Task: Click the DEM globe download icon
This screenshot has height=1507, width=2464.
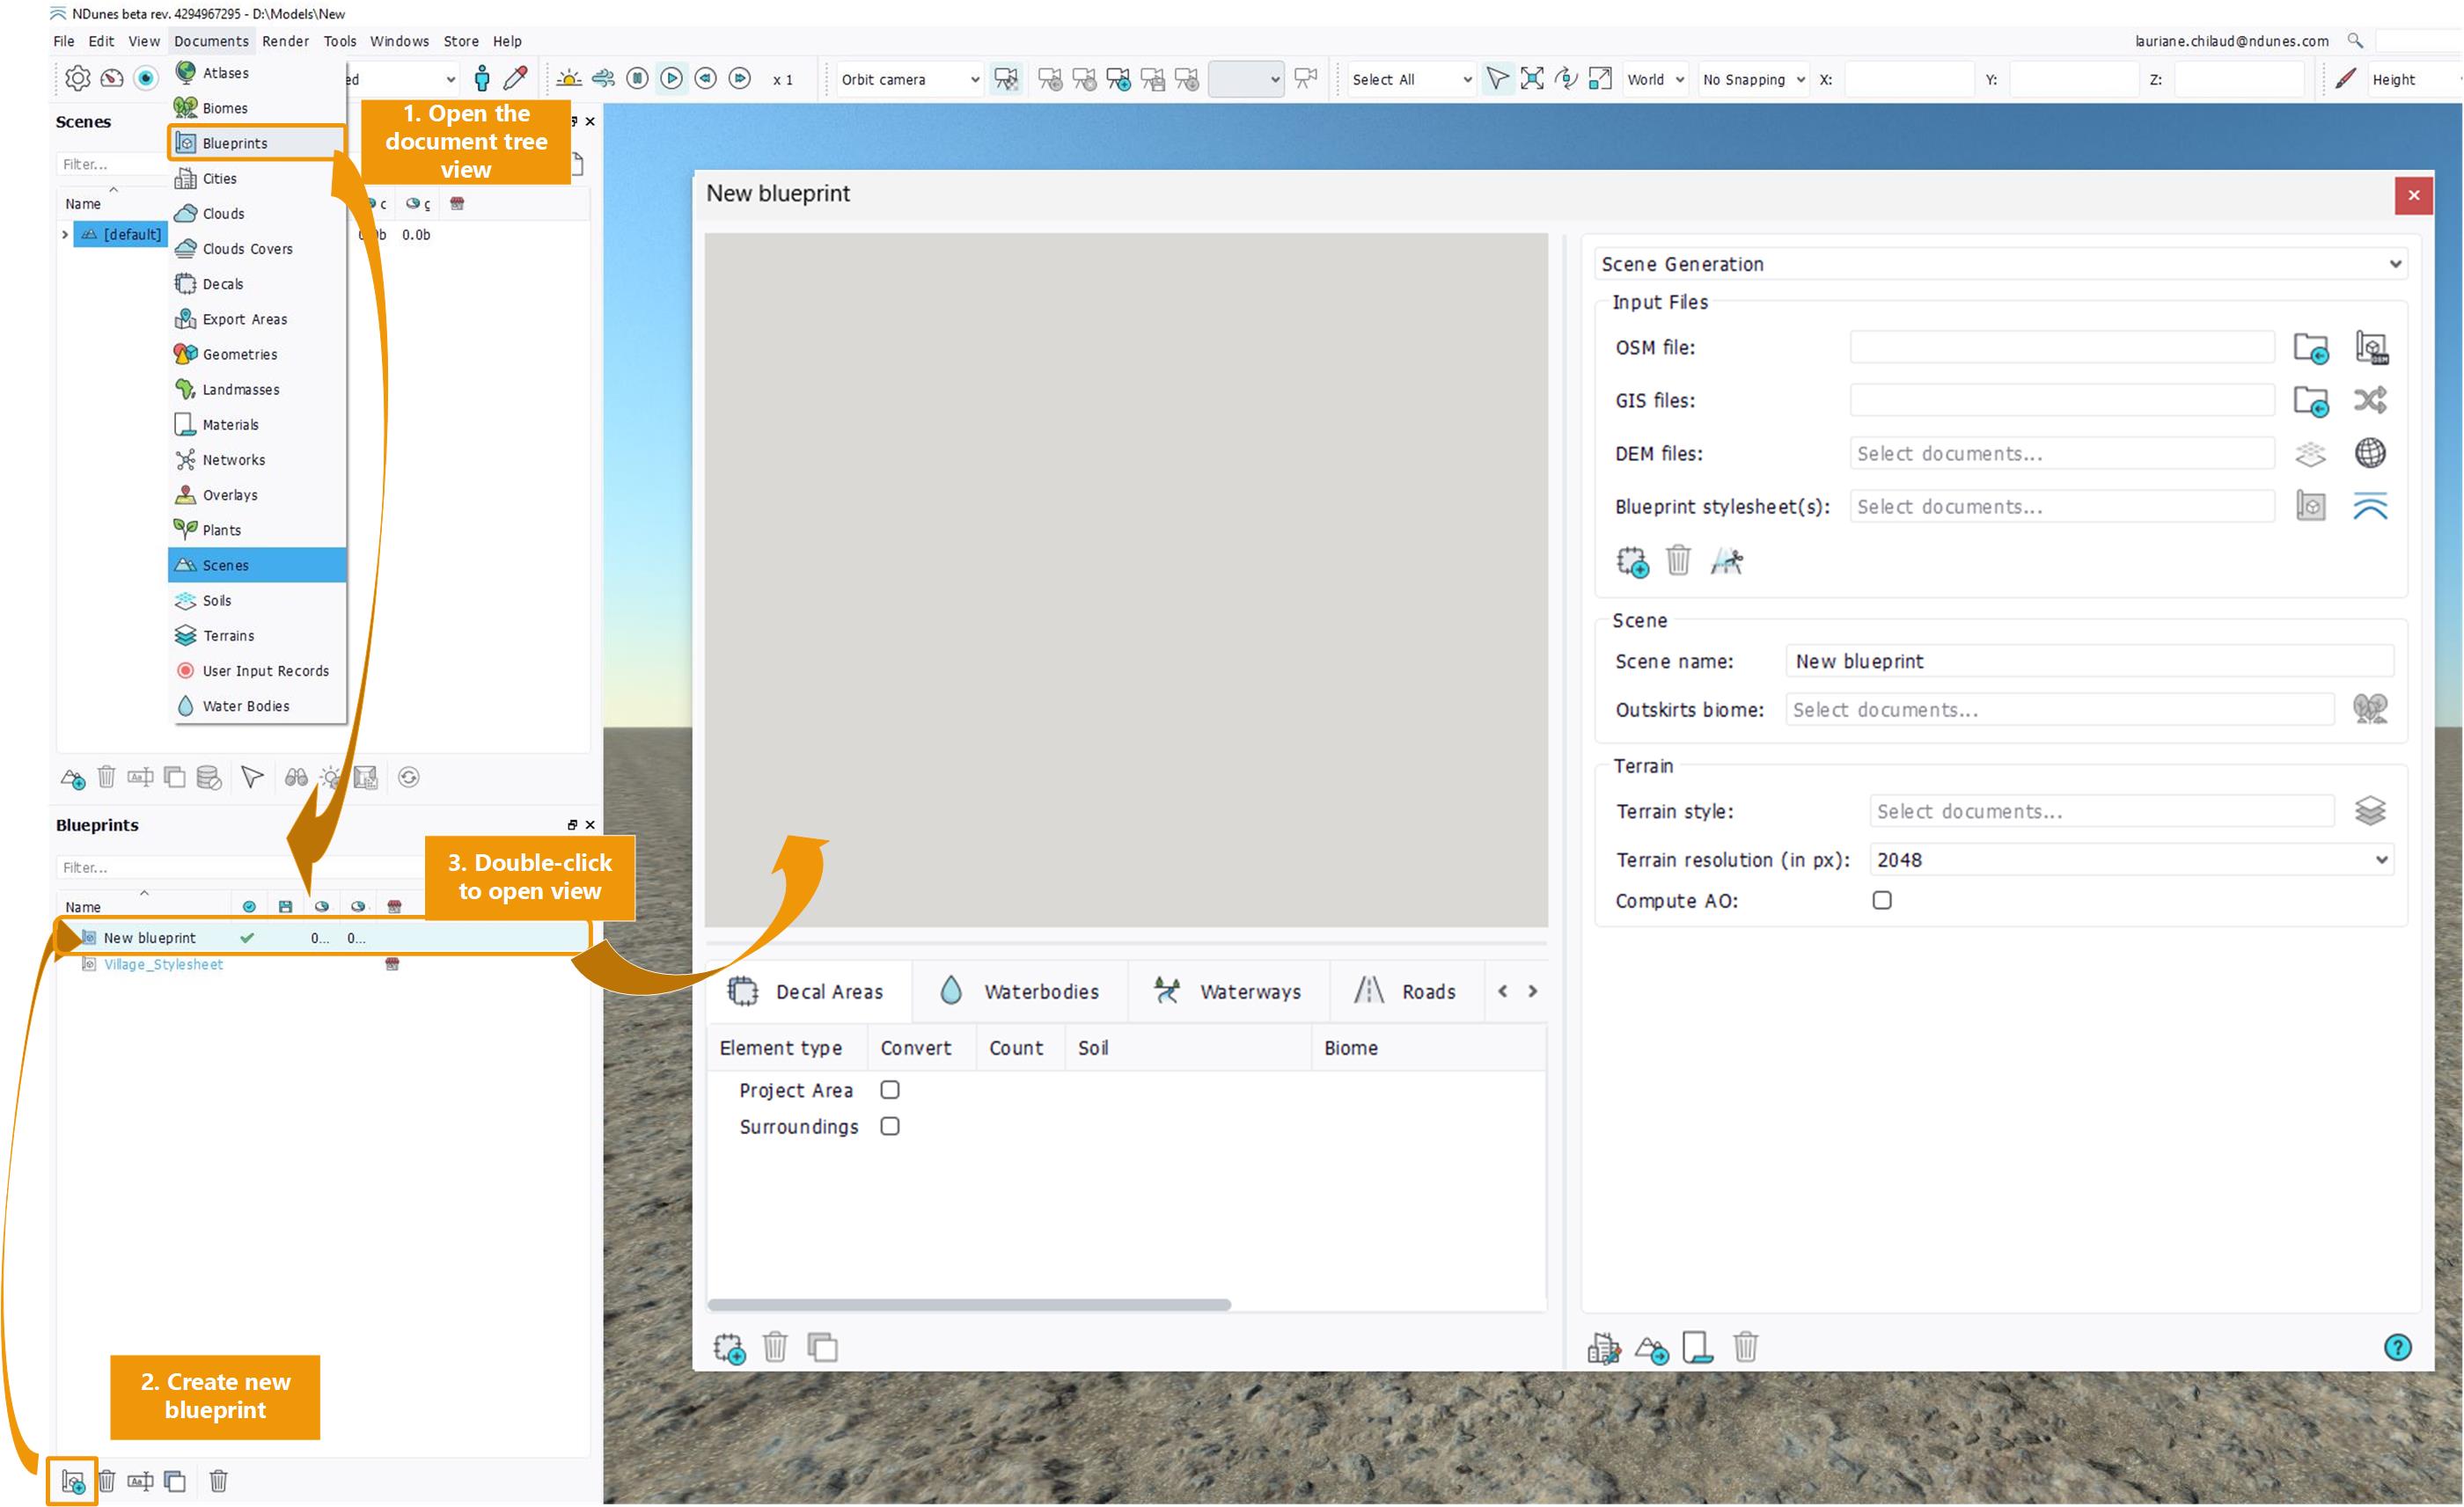Action: coord(2369,453)
